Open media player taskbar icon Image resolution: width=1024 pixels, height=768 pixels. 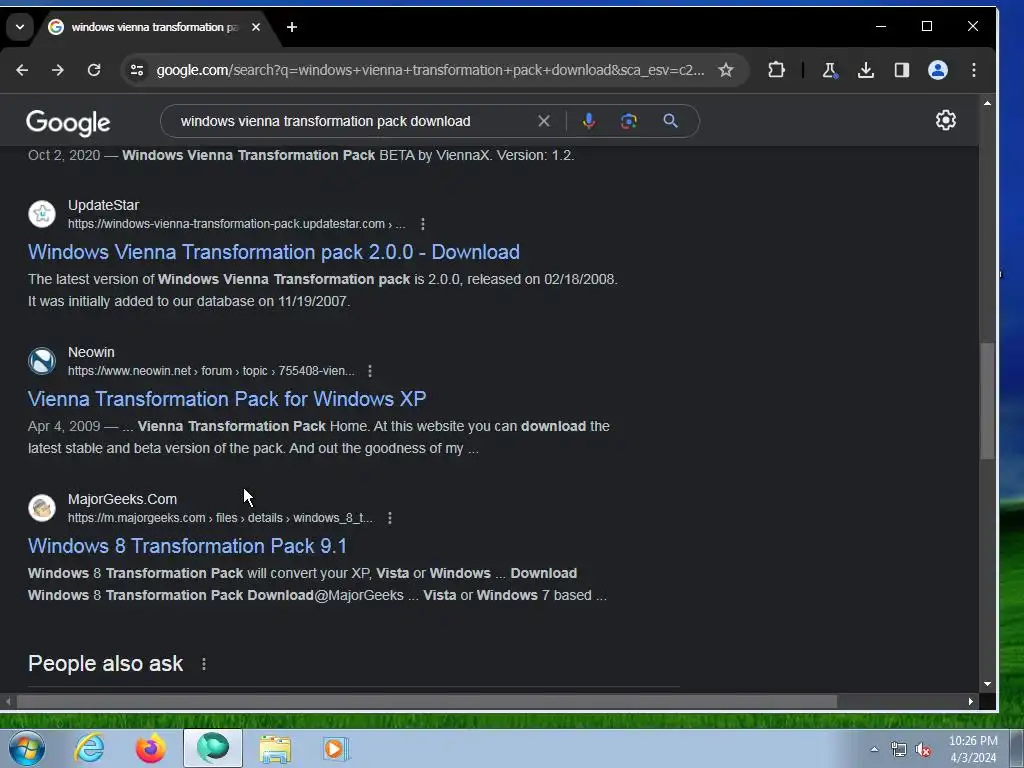[336, 749]
